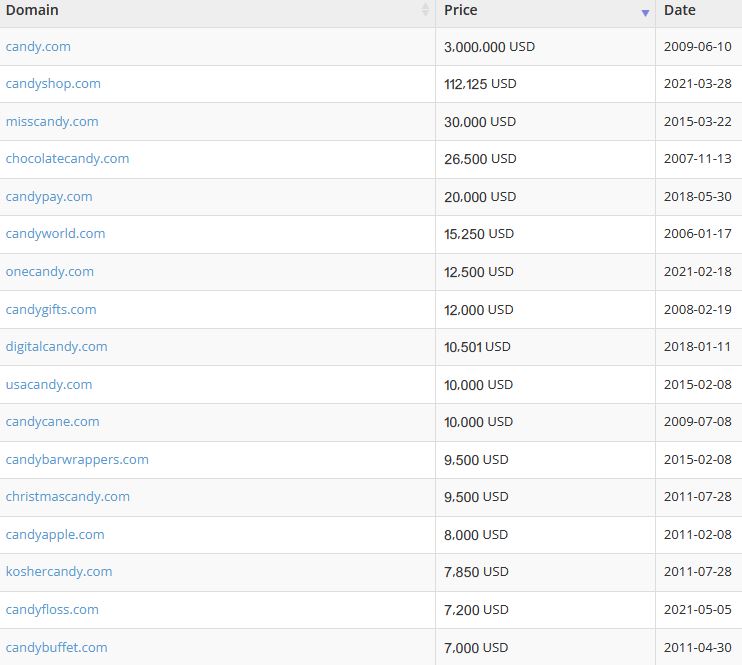Go to the candybuffet.com link

click(56, 647)
